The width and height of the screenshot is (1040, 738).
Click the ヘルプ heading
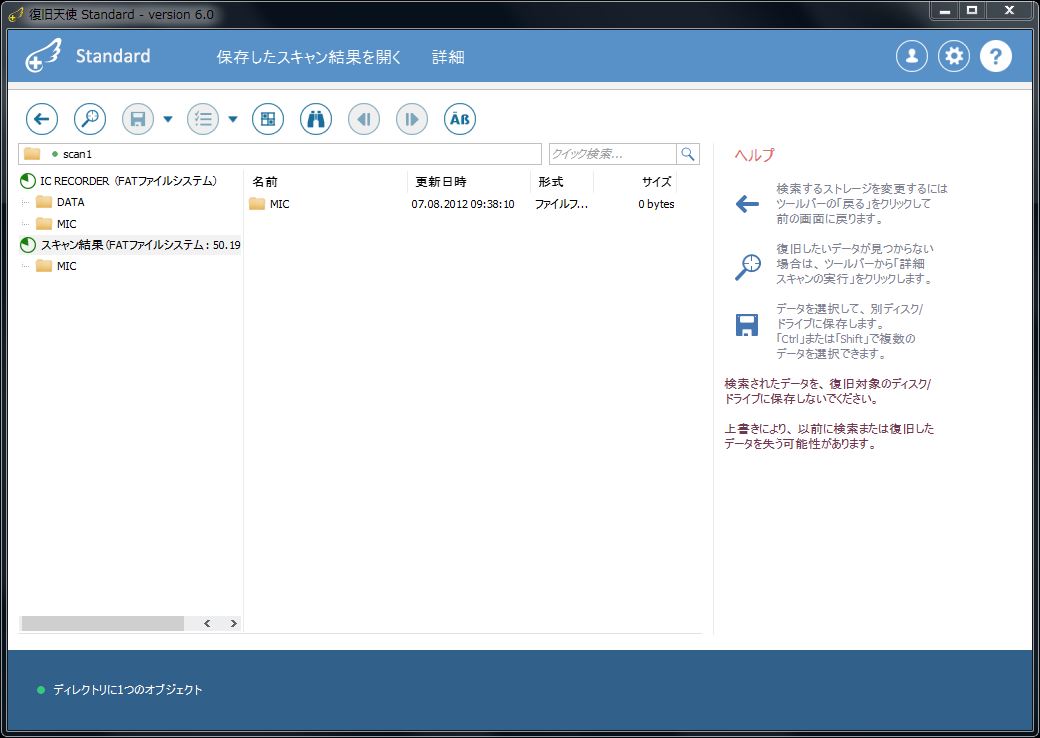(x=754, y=155)
